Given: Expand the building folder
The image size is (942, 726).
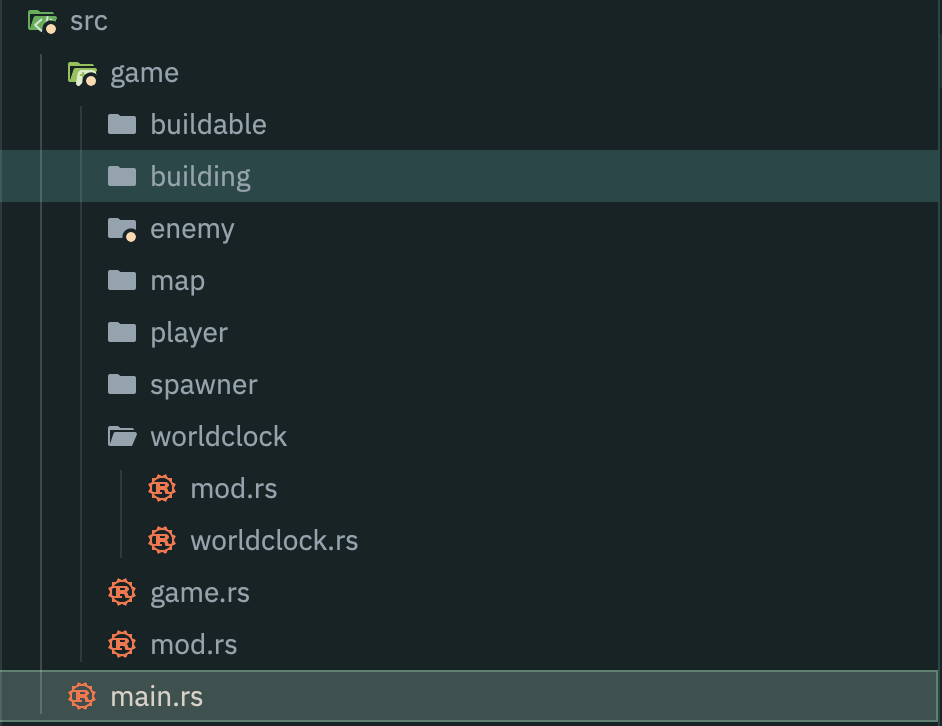Looking at the screenshot, I should (x=200, y=177).
